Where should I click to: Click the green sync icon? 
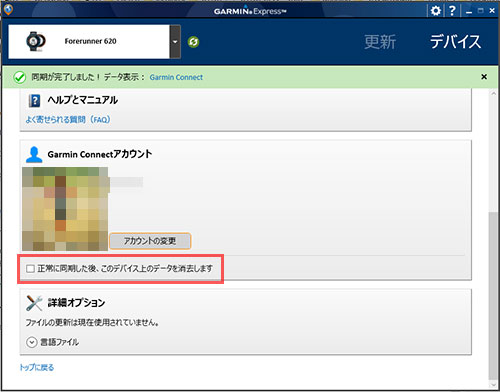click(193, 42)
